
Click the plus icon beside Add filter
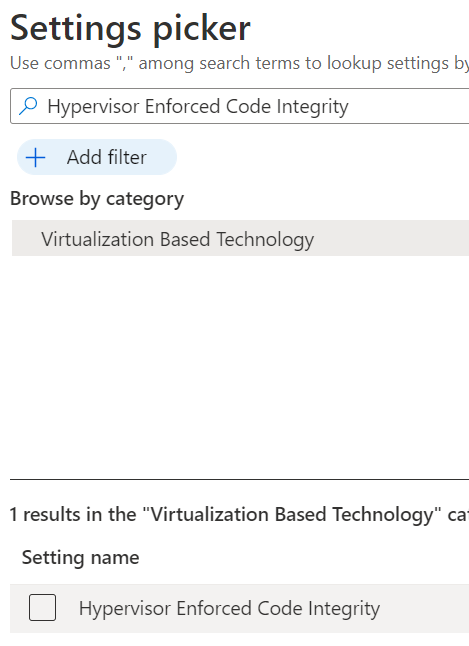[35, 157]
